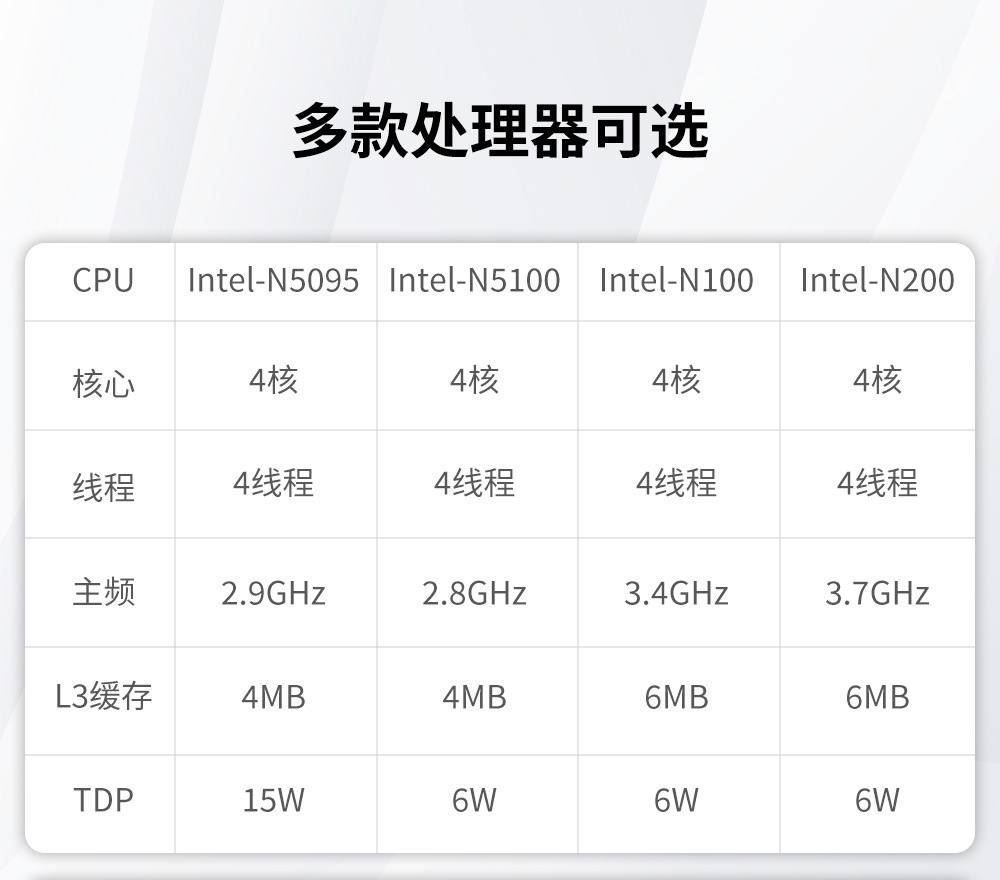Select the 6MB cache cell under Intel-N200
The height and width of the screenshot is (880, 1000).
coord(877,697)
